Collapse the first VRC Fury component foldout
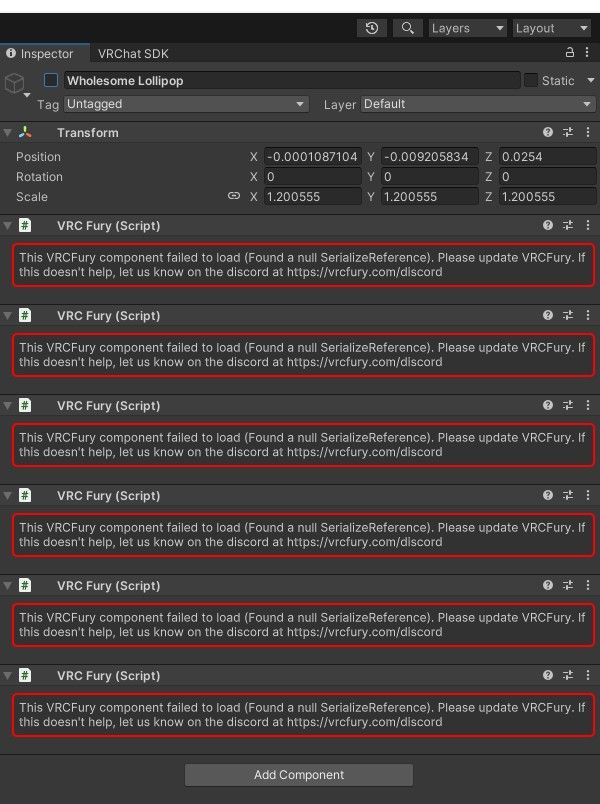This screenshot has height=804, width=600. [x=8, y=226]
